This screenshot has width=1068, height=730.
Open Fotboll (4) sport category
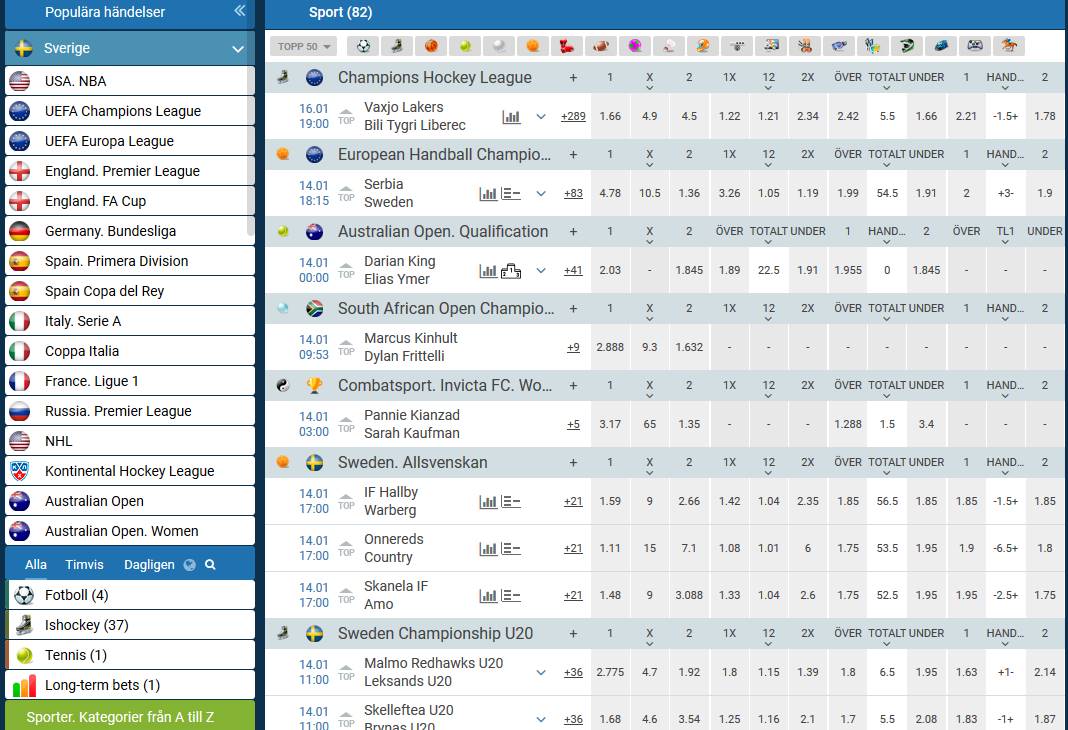coord(129,595)
